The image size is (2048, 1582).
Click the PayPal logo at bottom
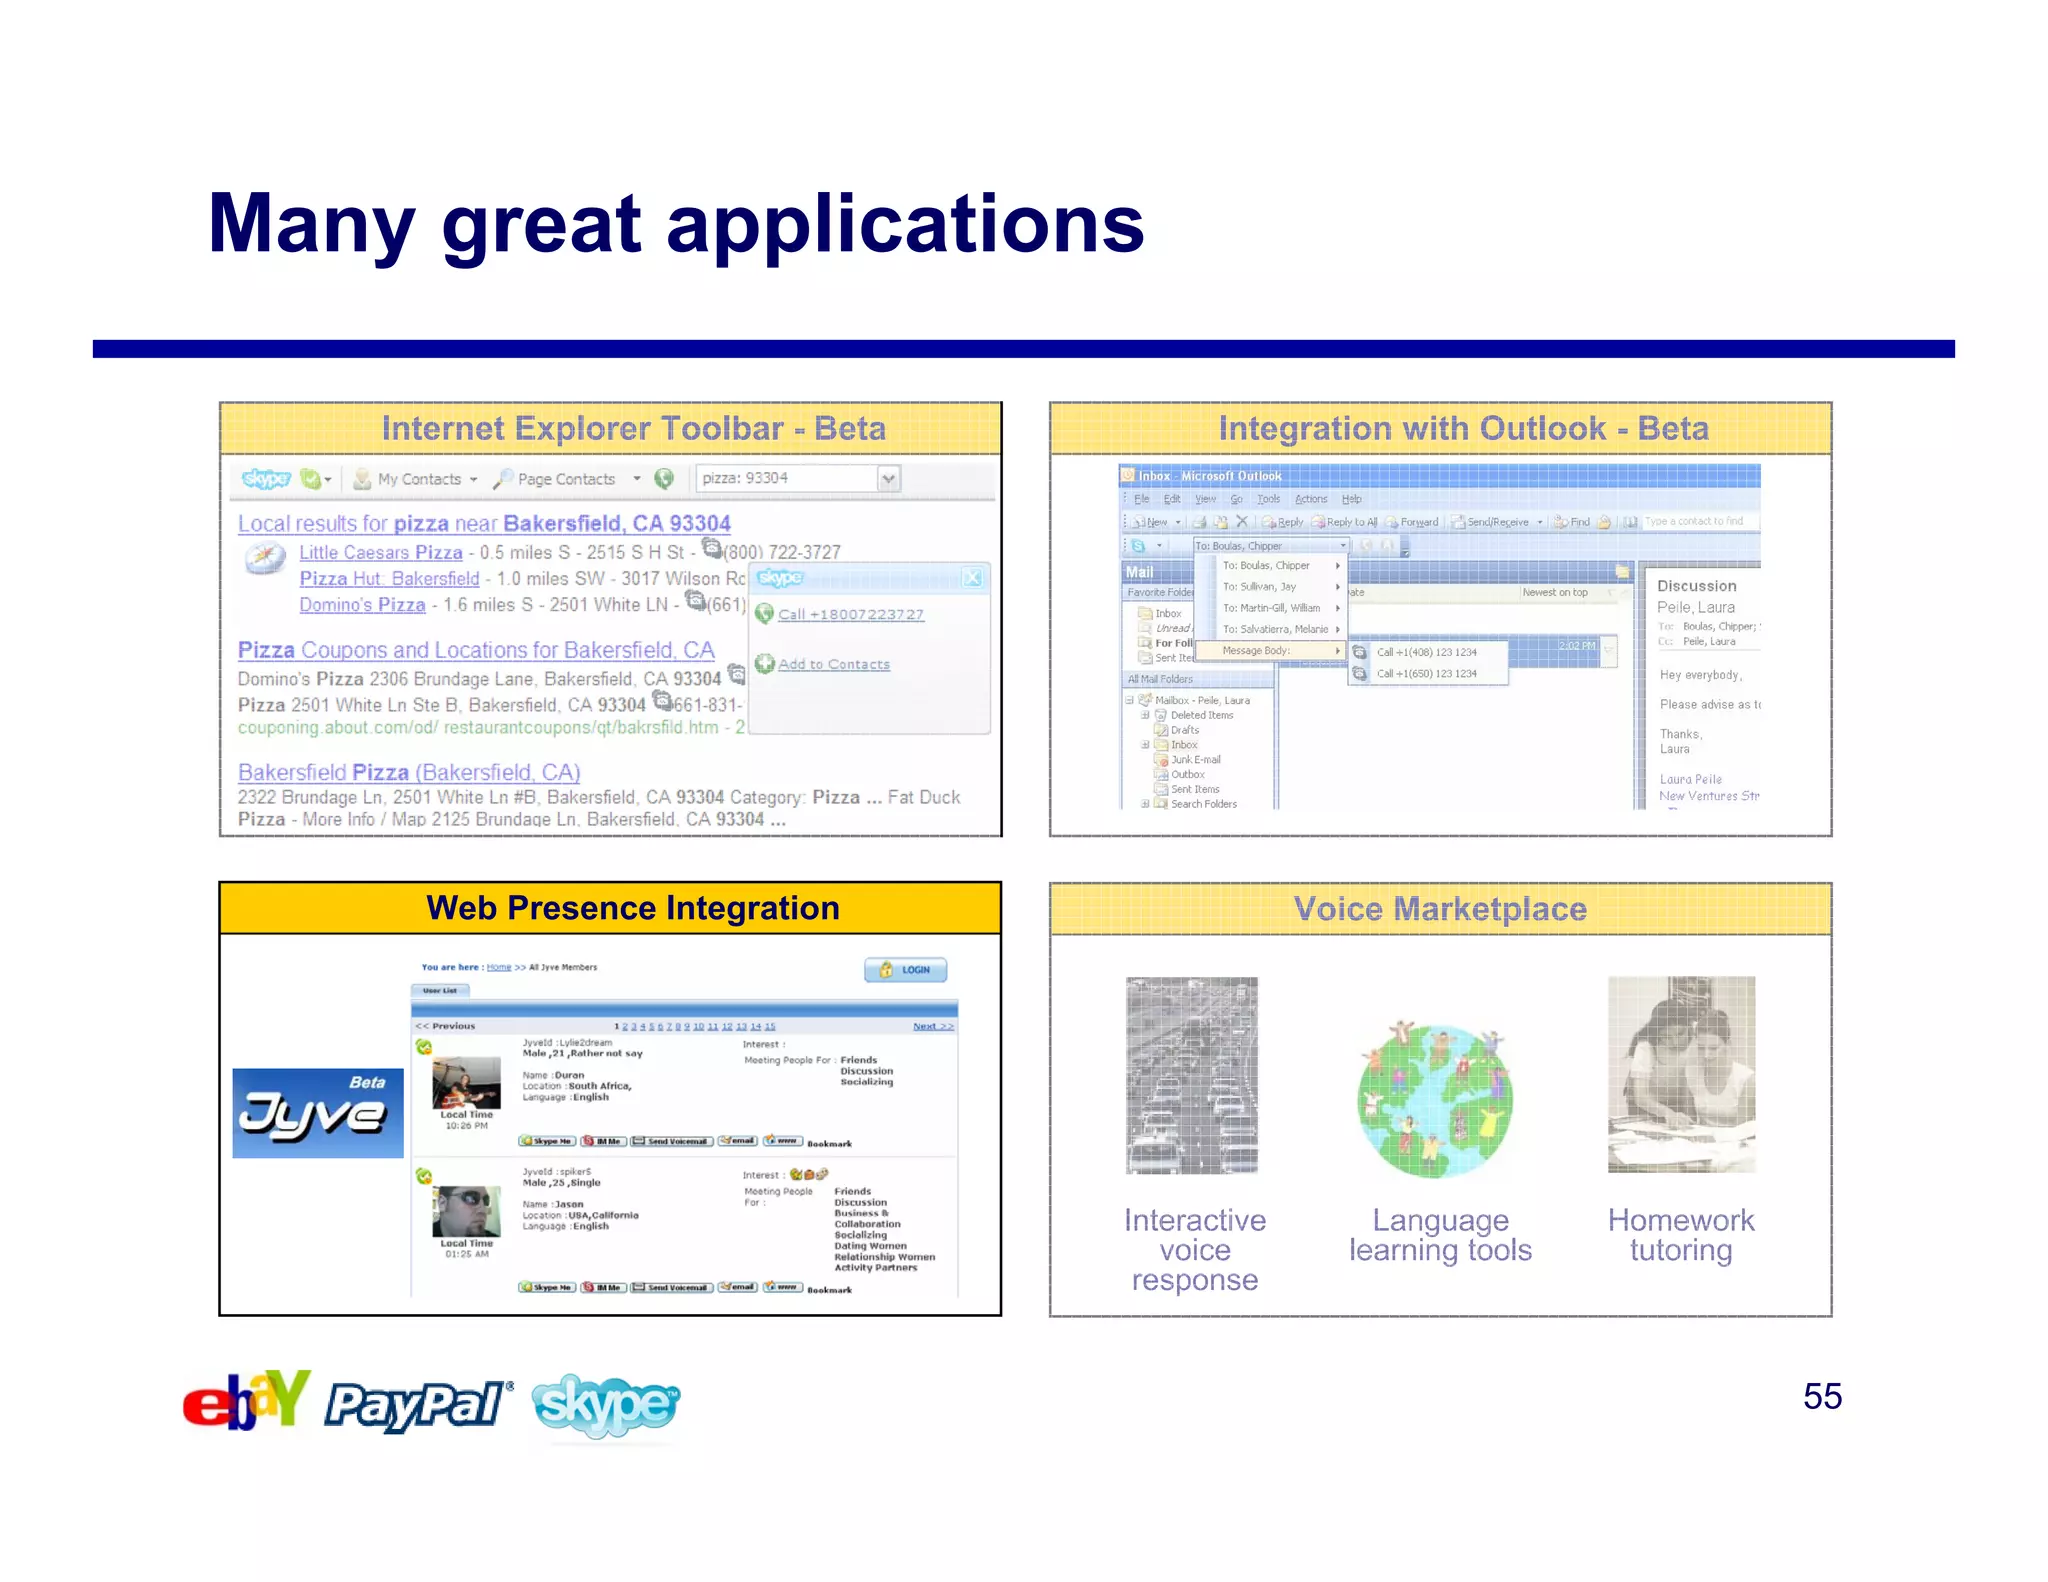tap(418, 1405)
